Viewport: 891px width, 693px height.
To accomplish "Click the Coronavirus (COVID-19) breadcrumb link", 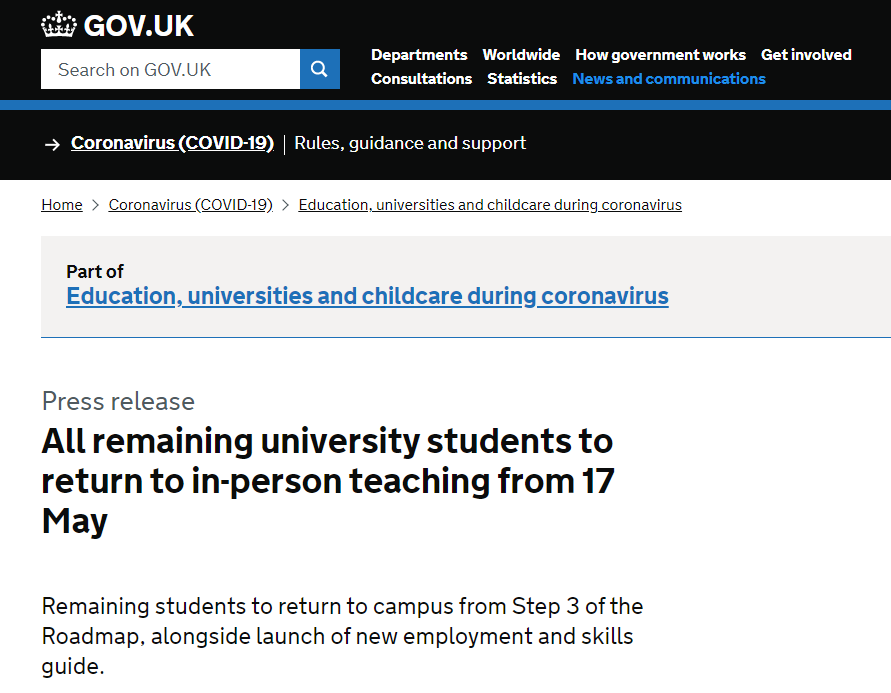I will coord(190,205).
